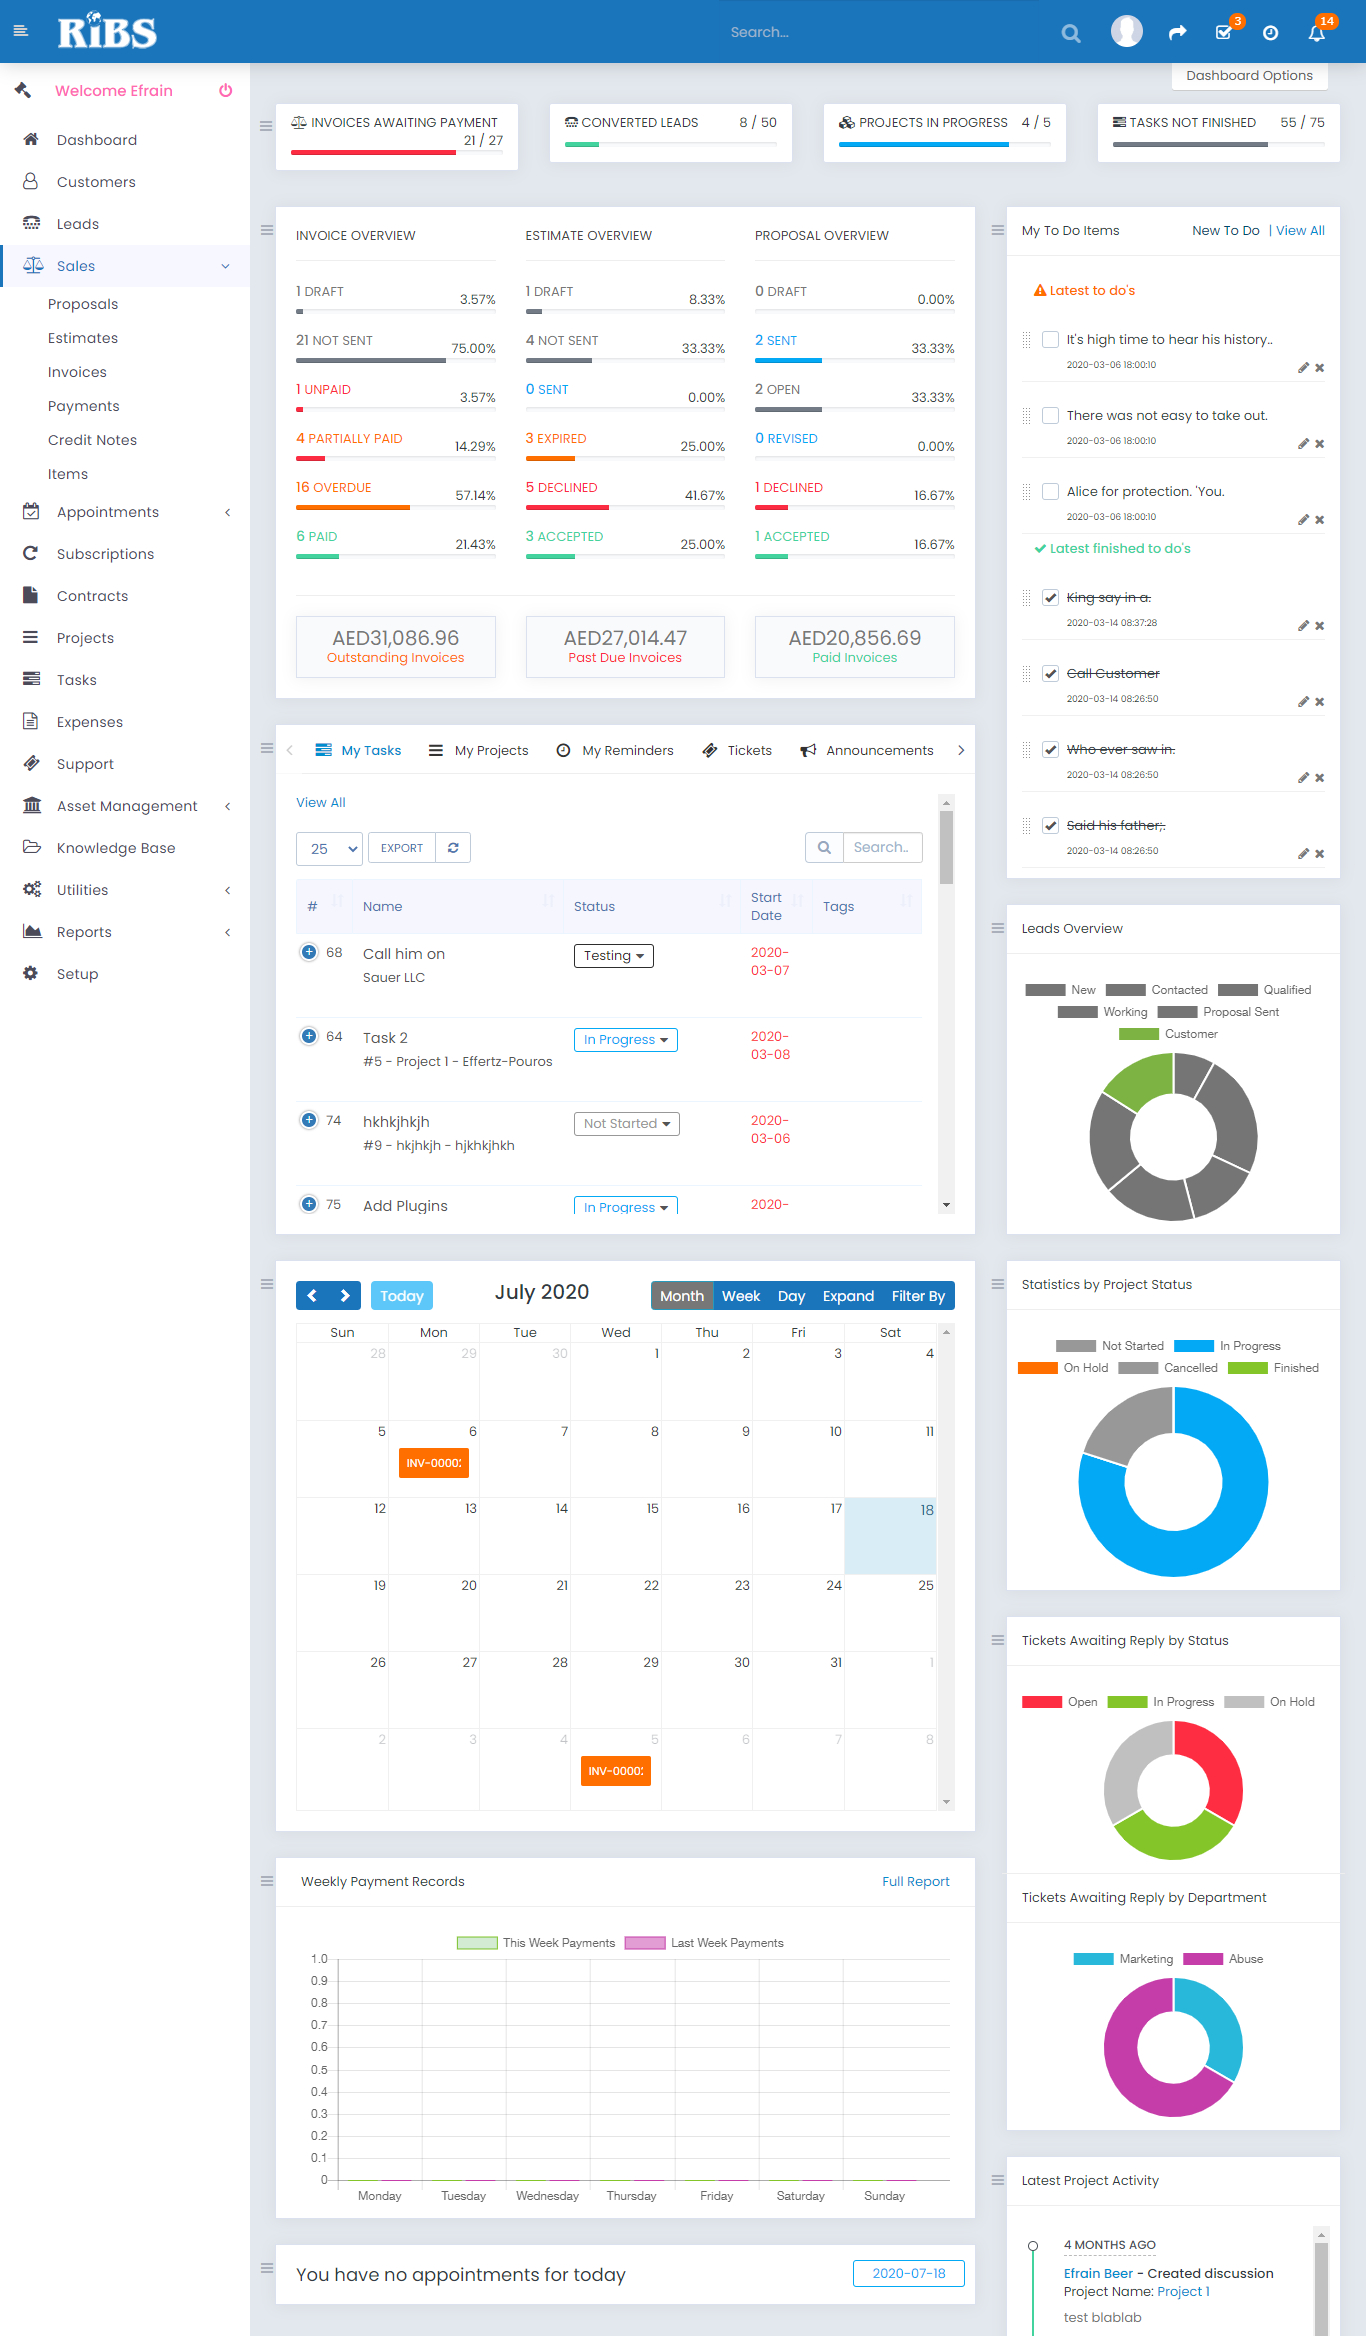Open the 'Testing' status dropdown for task 68
1366x2336 pixels.
coord(613,956)
